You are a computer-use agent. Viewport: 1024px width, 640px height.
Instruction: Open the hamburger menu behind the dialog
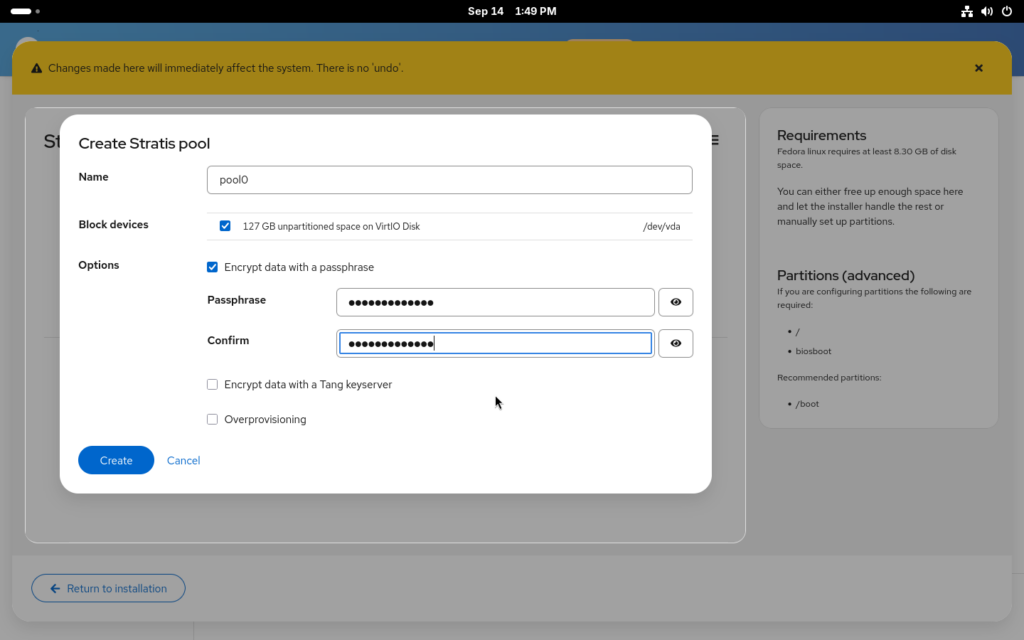tap(715, 140)
